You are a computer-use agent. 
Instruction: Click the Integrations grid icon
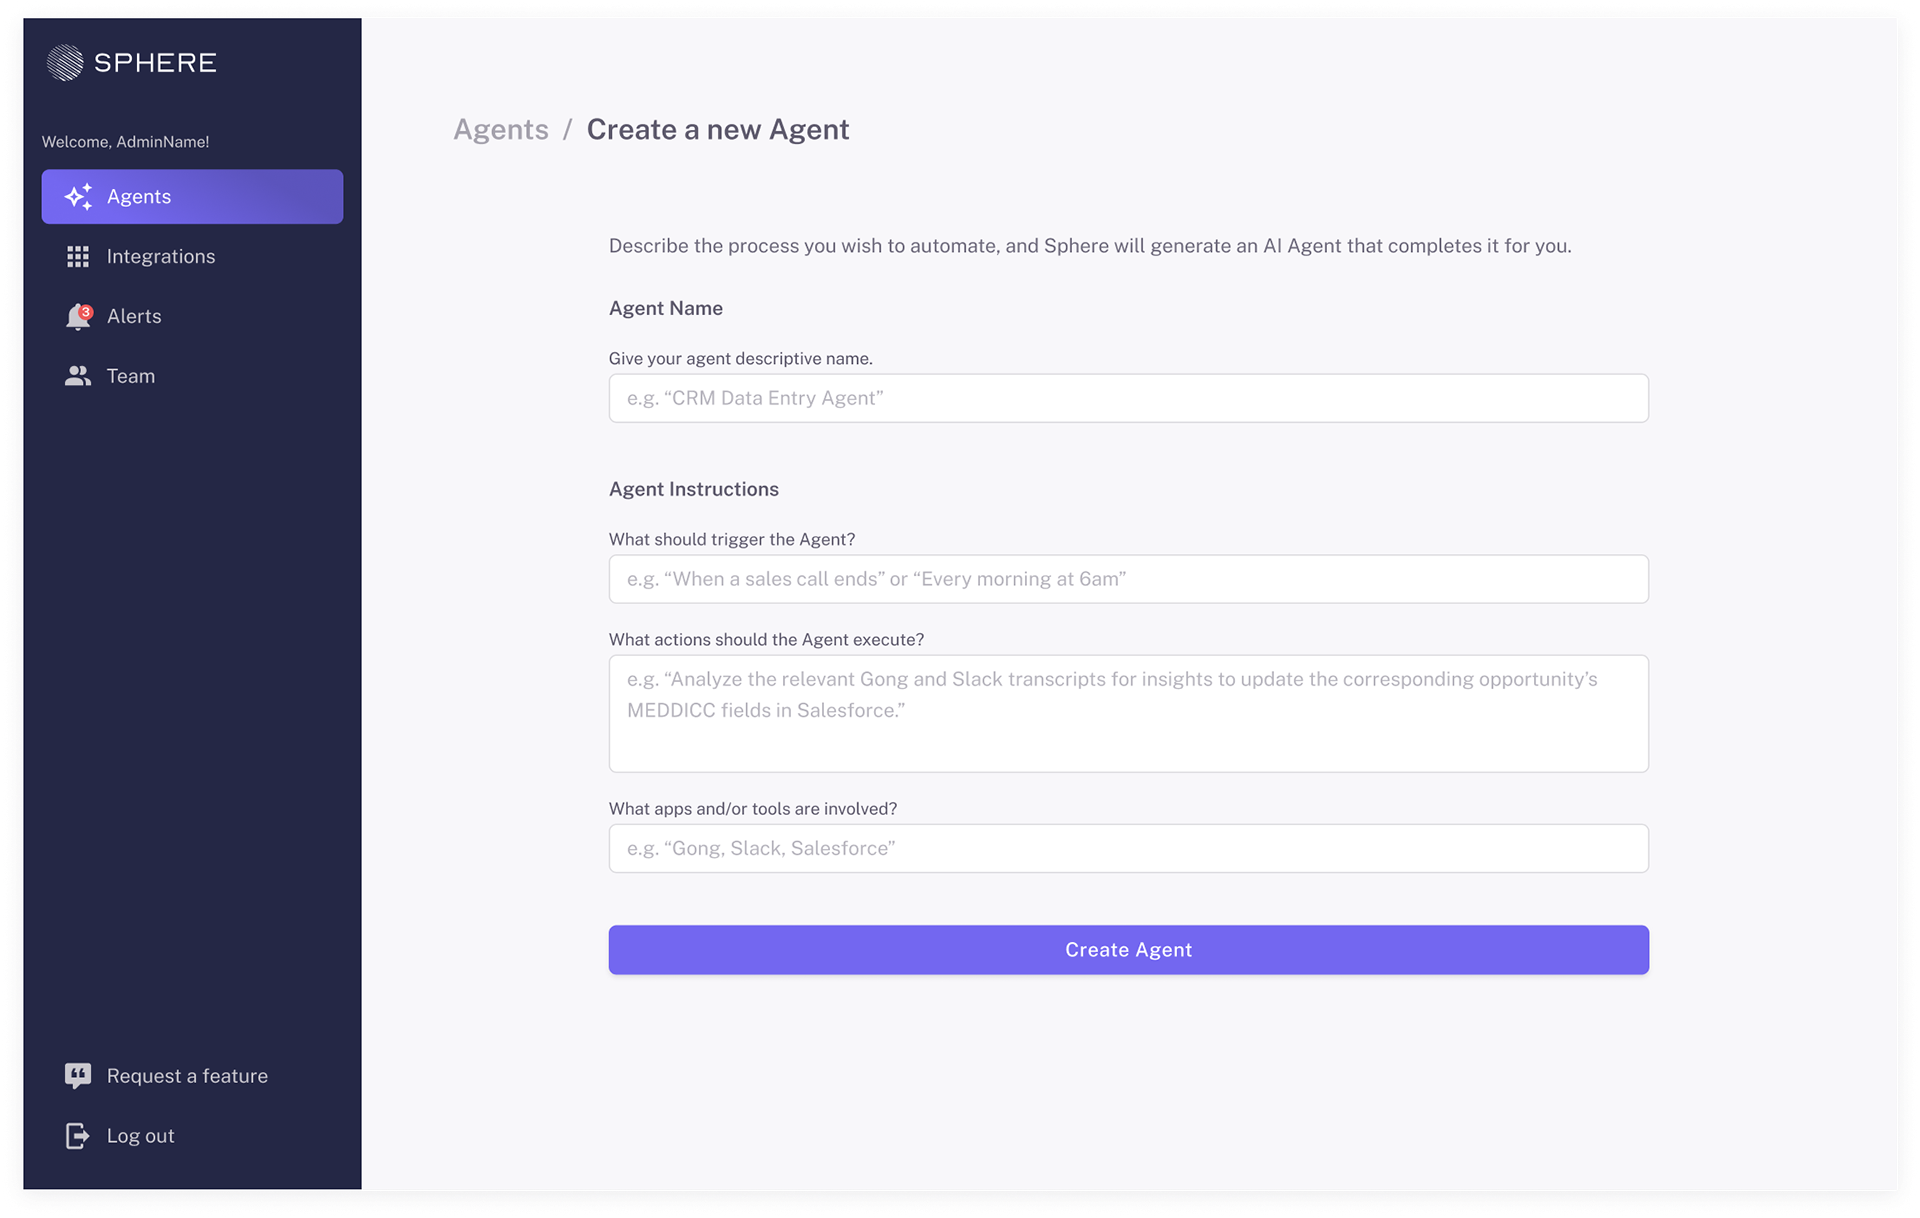tap(78, 257)
